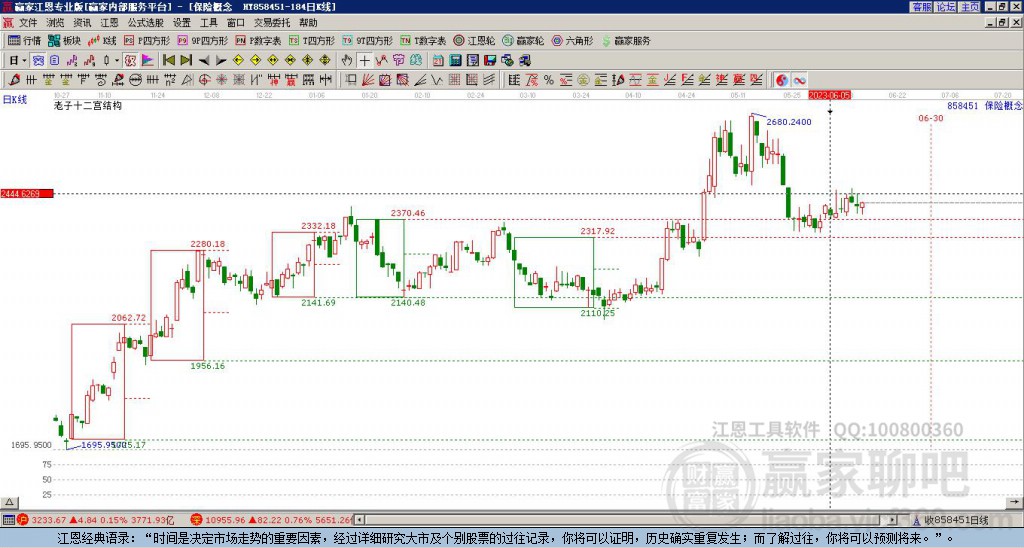Open 赢家服务 service page

[626, 40]
